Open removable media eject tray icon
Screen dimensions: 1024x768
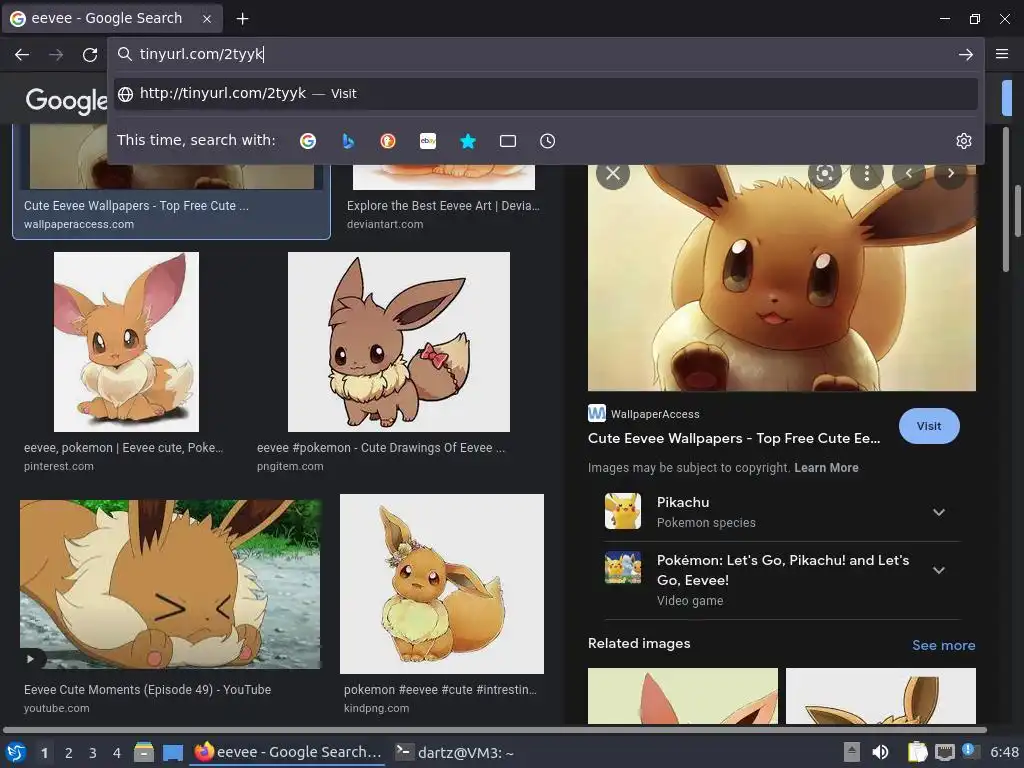851,752
